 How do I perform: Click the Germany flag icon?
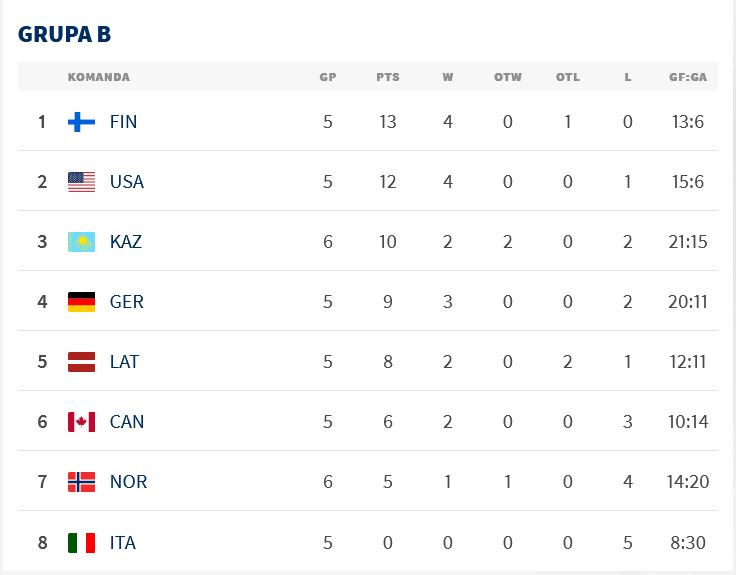tap(81, 302)
